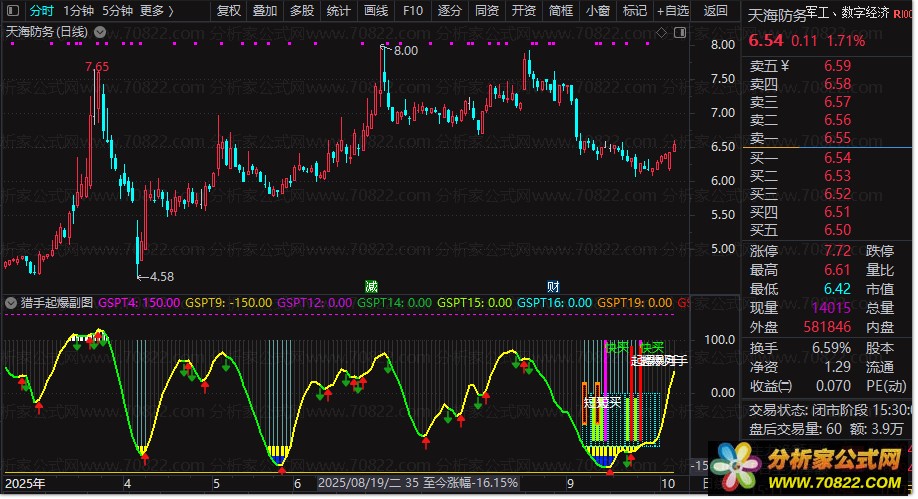Screen dimensions: 918x499
Task: Toggle 叠加 overlay mode
Action: tap(265, 11)
